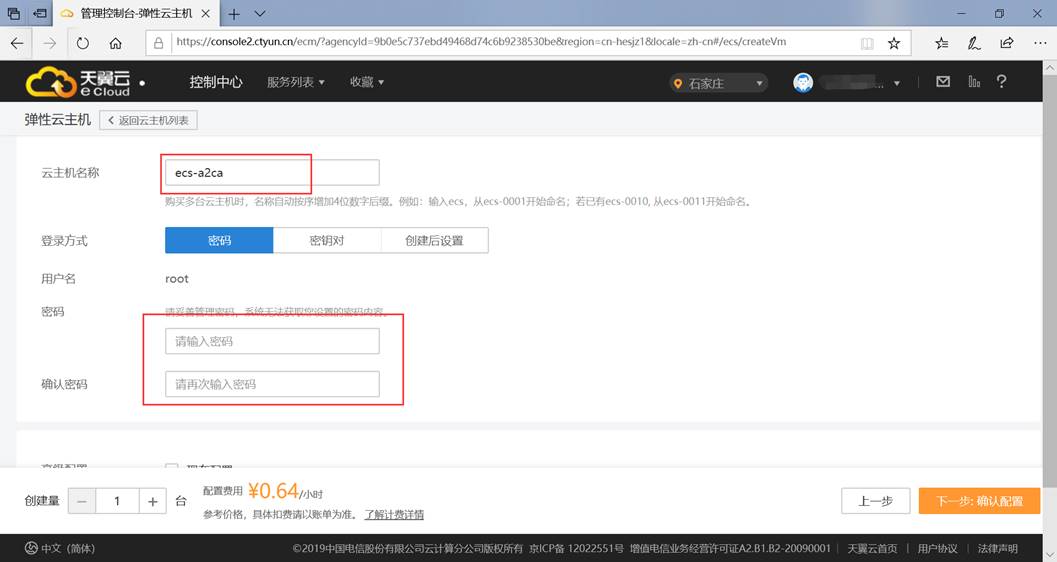1057x562 pixels.
Task: Close the 管理控制台-弹性云主机 tab
Action: (x=206, y=13)
